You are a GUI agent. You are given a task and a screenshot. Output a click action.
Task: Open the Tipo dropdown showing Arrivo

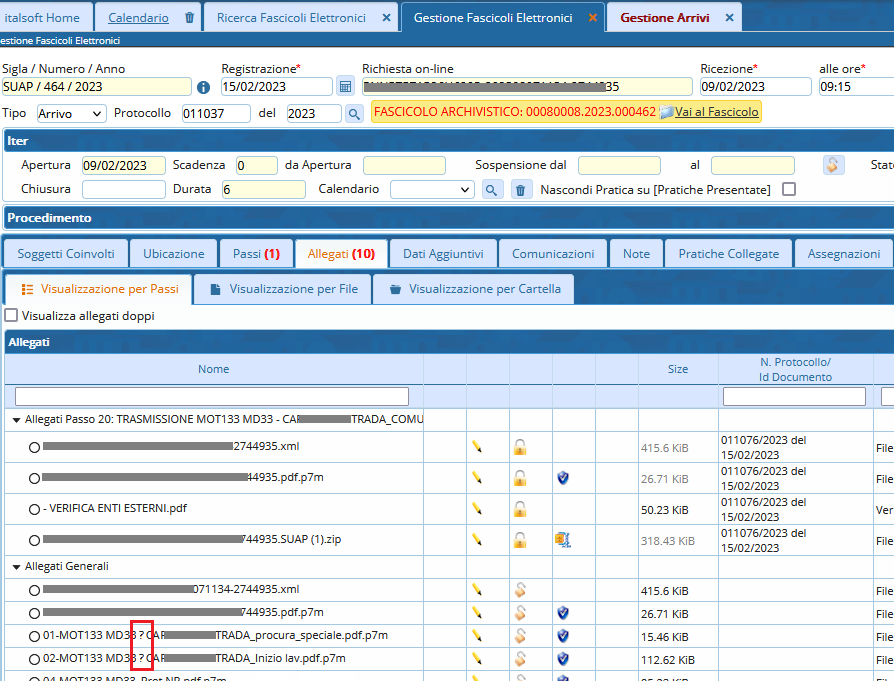coord(71,114)
